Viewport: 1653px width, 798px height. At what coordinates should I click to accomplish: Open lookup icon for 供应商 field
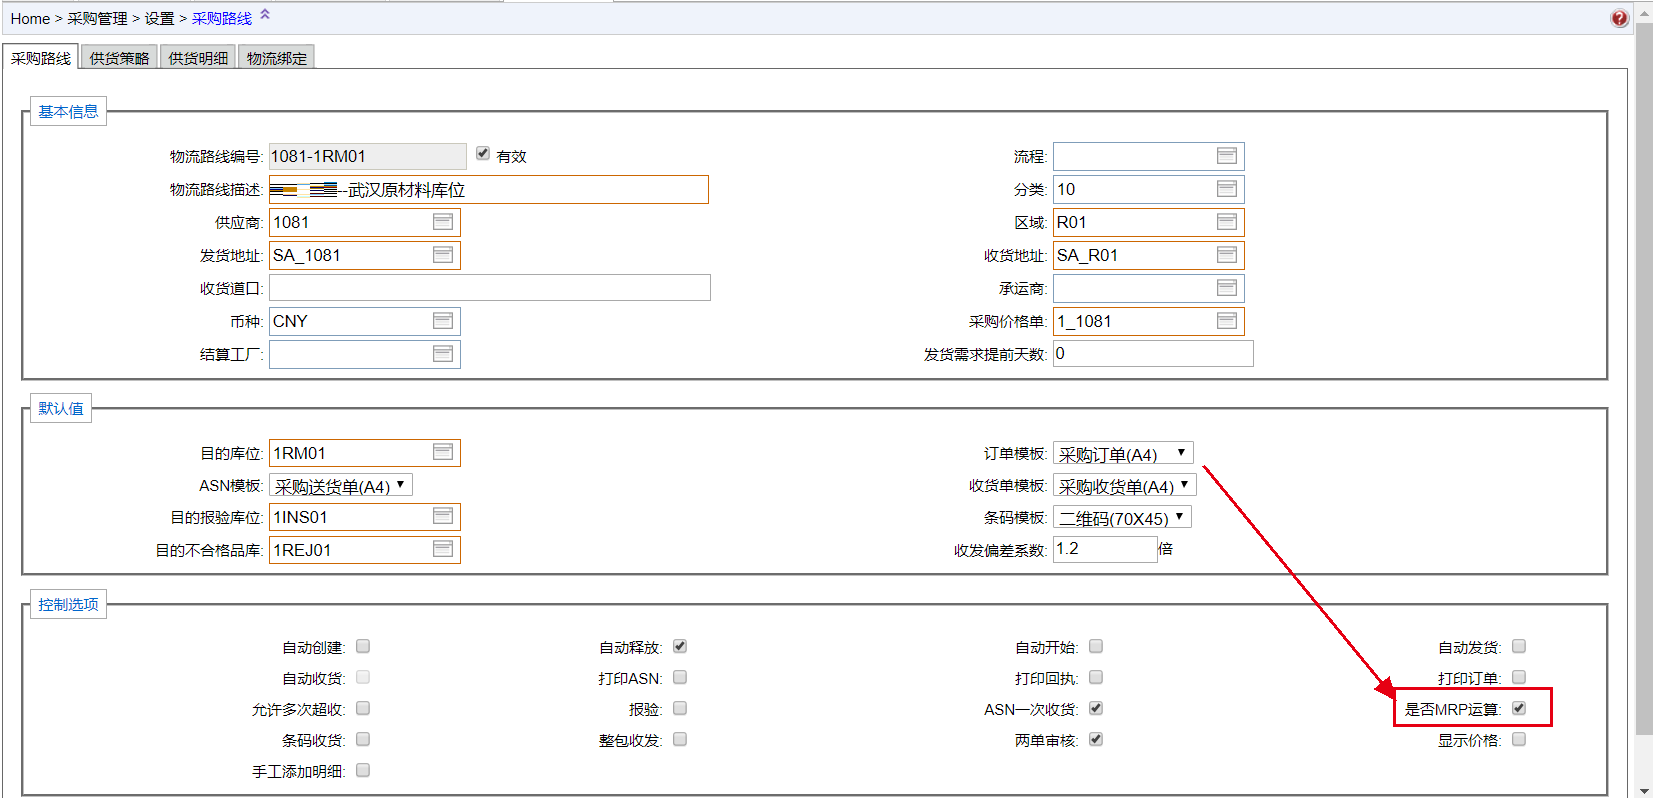pyautogui.click(x=443, y=222)
